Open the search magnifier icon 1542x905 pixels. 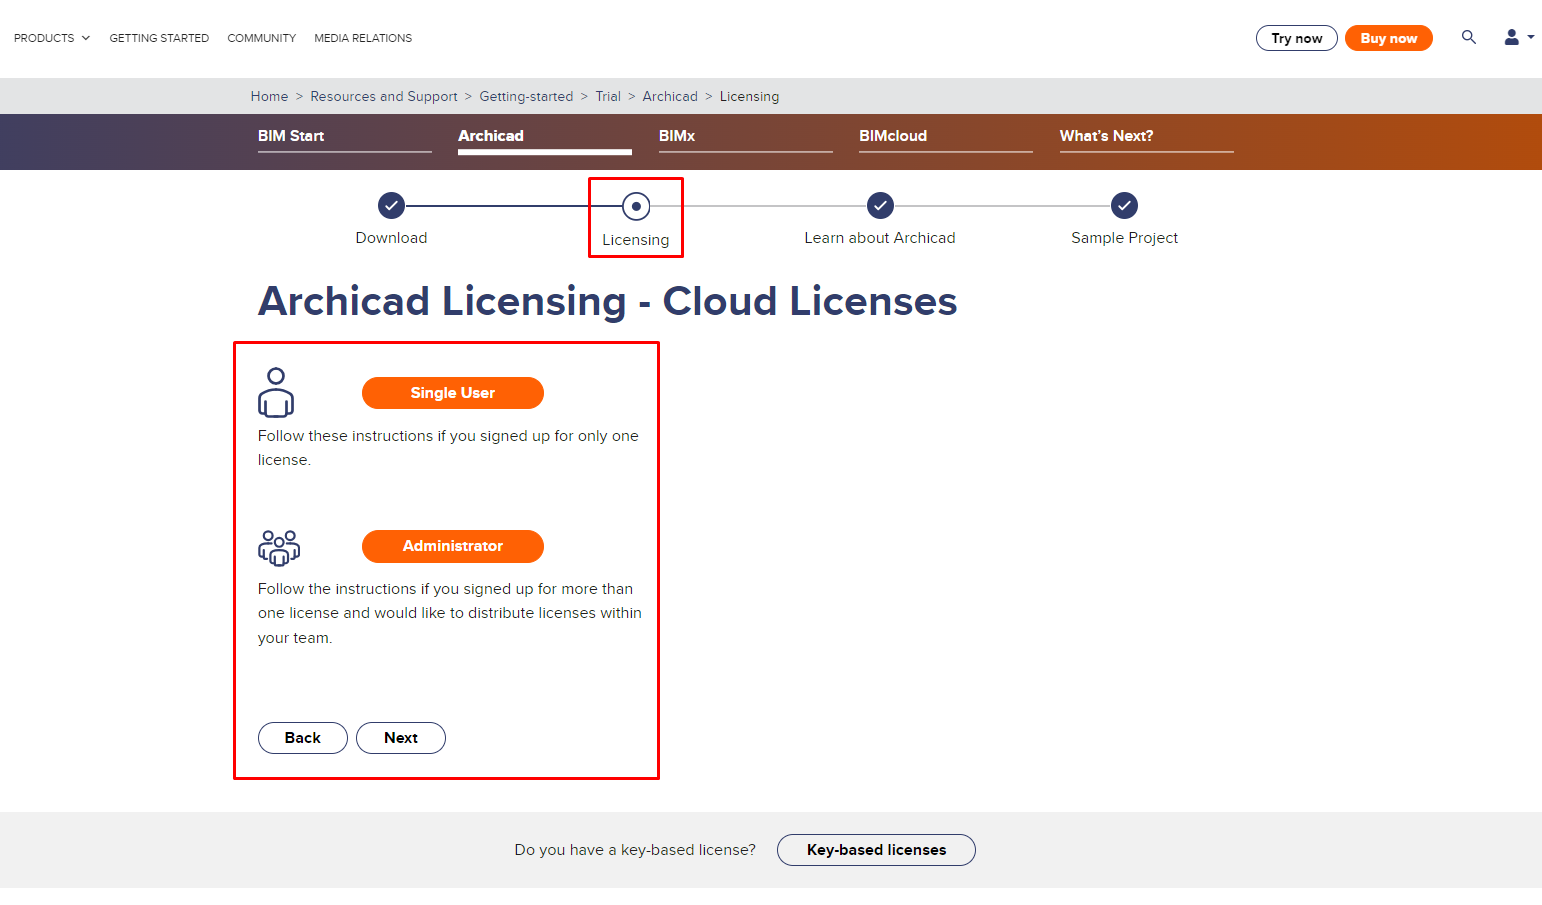tap(1468, 37)
